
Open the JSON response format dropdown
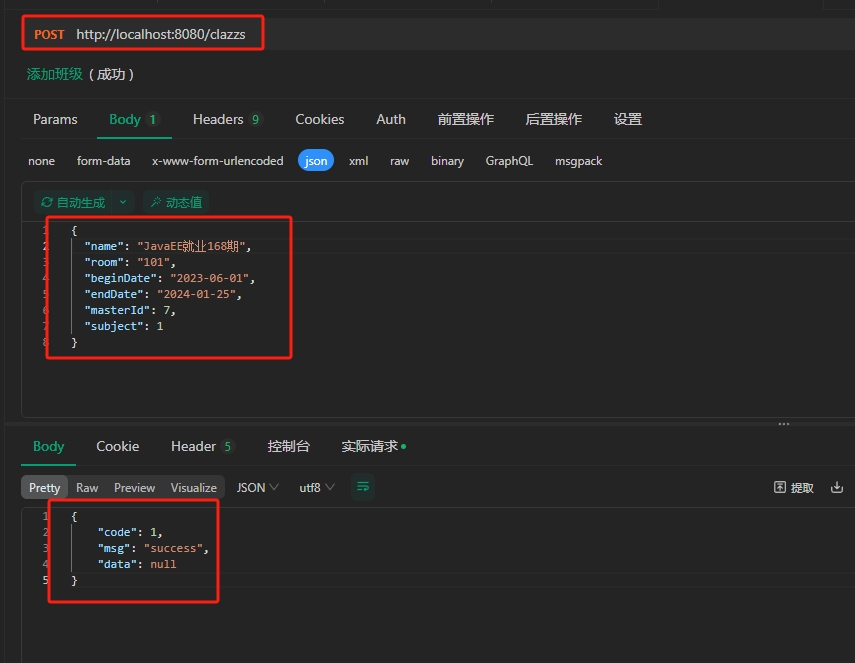point(257,487)
